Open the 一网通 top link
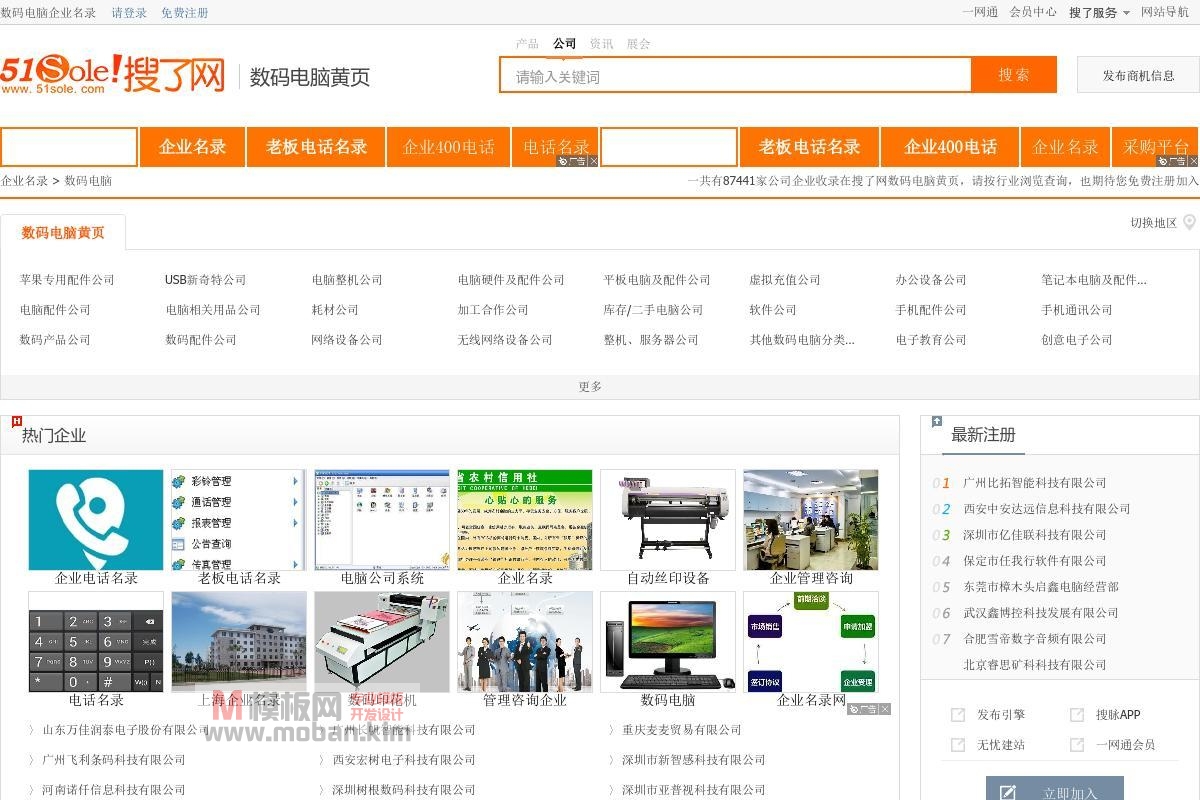1200x800 pixels. click(980, 13)
